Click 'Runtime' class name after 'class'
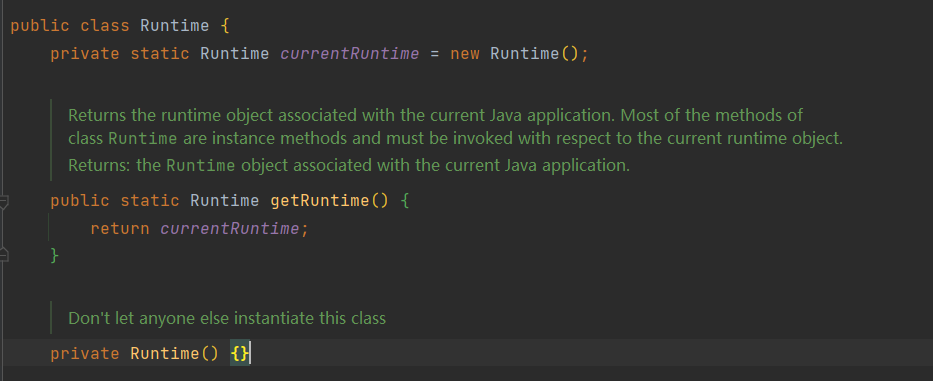The height and width of the screenshot is (381, 933). pyautogui.click(x=174, y=26)
